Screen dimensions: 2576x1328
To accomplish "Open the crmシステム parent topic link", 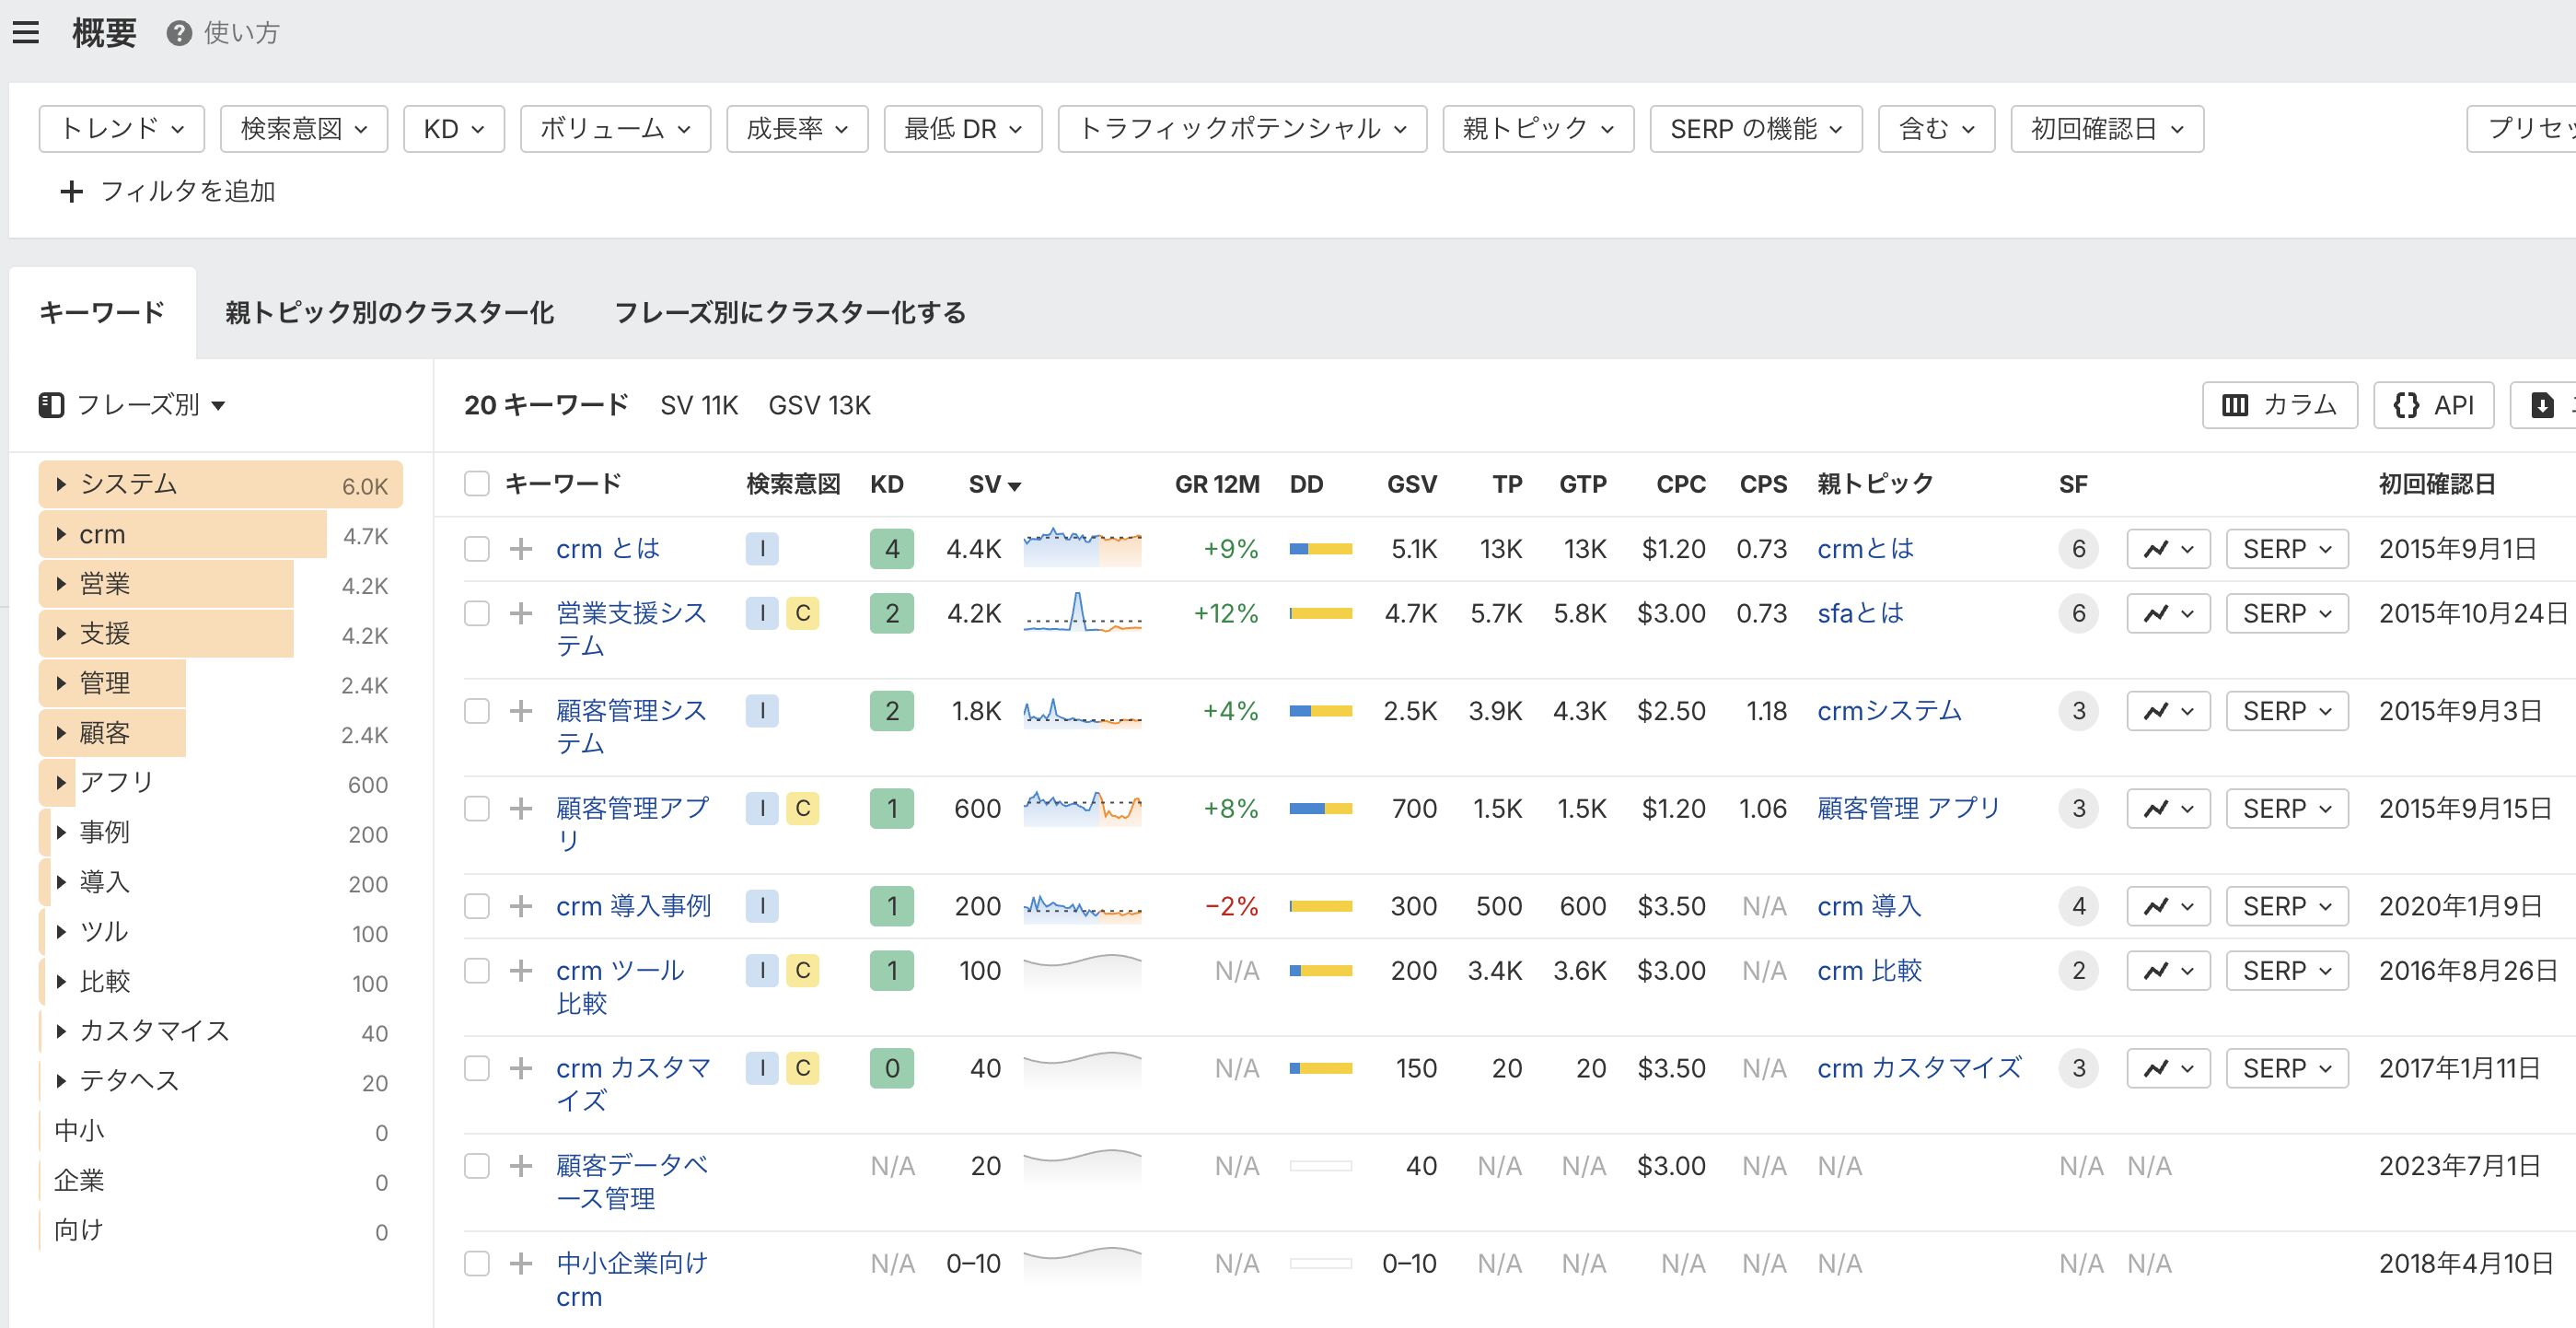I will click(x=1888, y=711).
